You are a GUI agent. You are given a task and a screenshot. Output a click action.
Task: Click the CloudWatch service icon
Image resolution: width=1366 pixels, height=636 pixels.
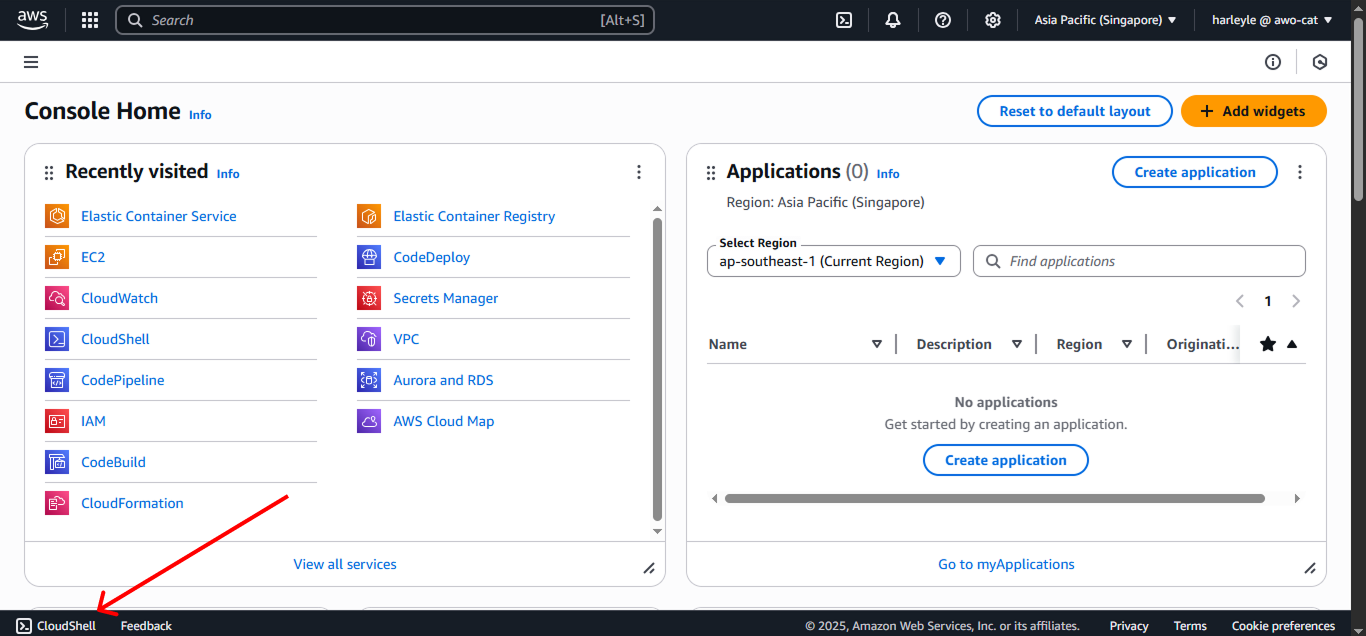click(57, 298)
